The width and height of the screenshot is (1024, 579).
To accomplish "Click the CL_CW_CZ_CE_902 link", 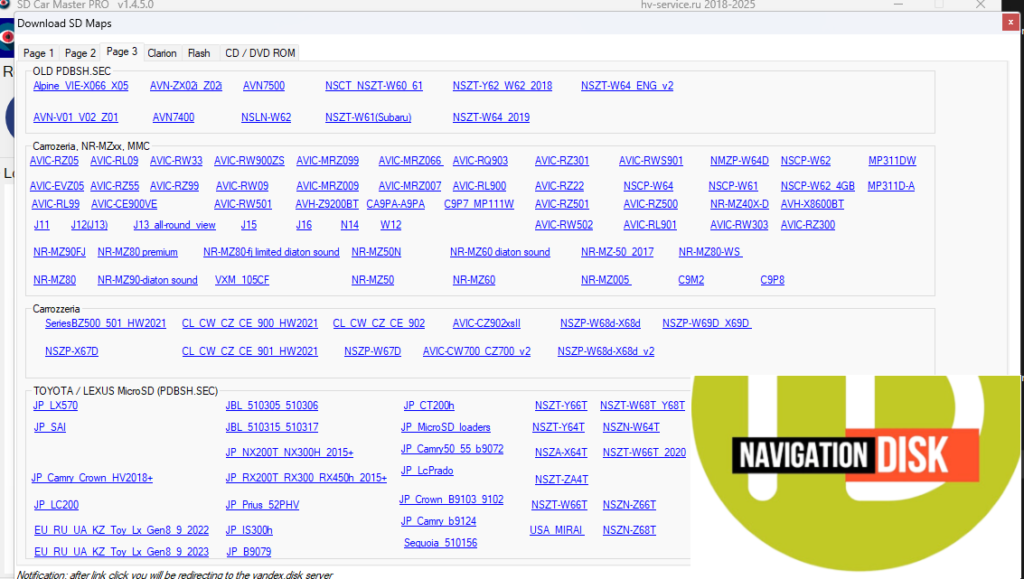I will (x=379, y=323).
